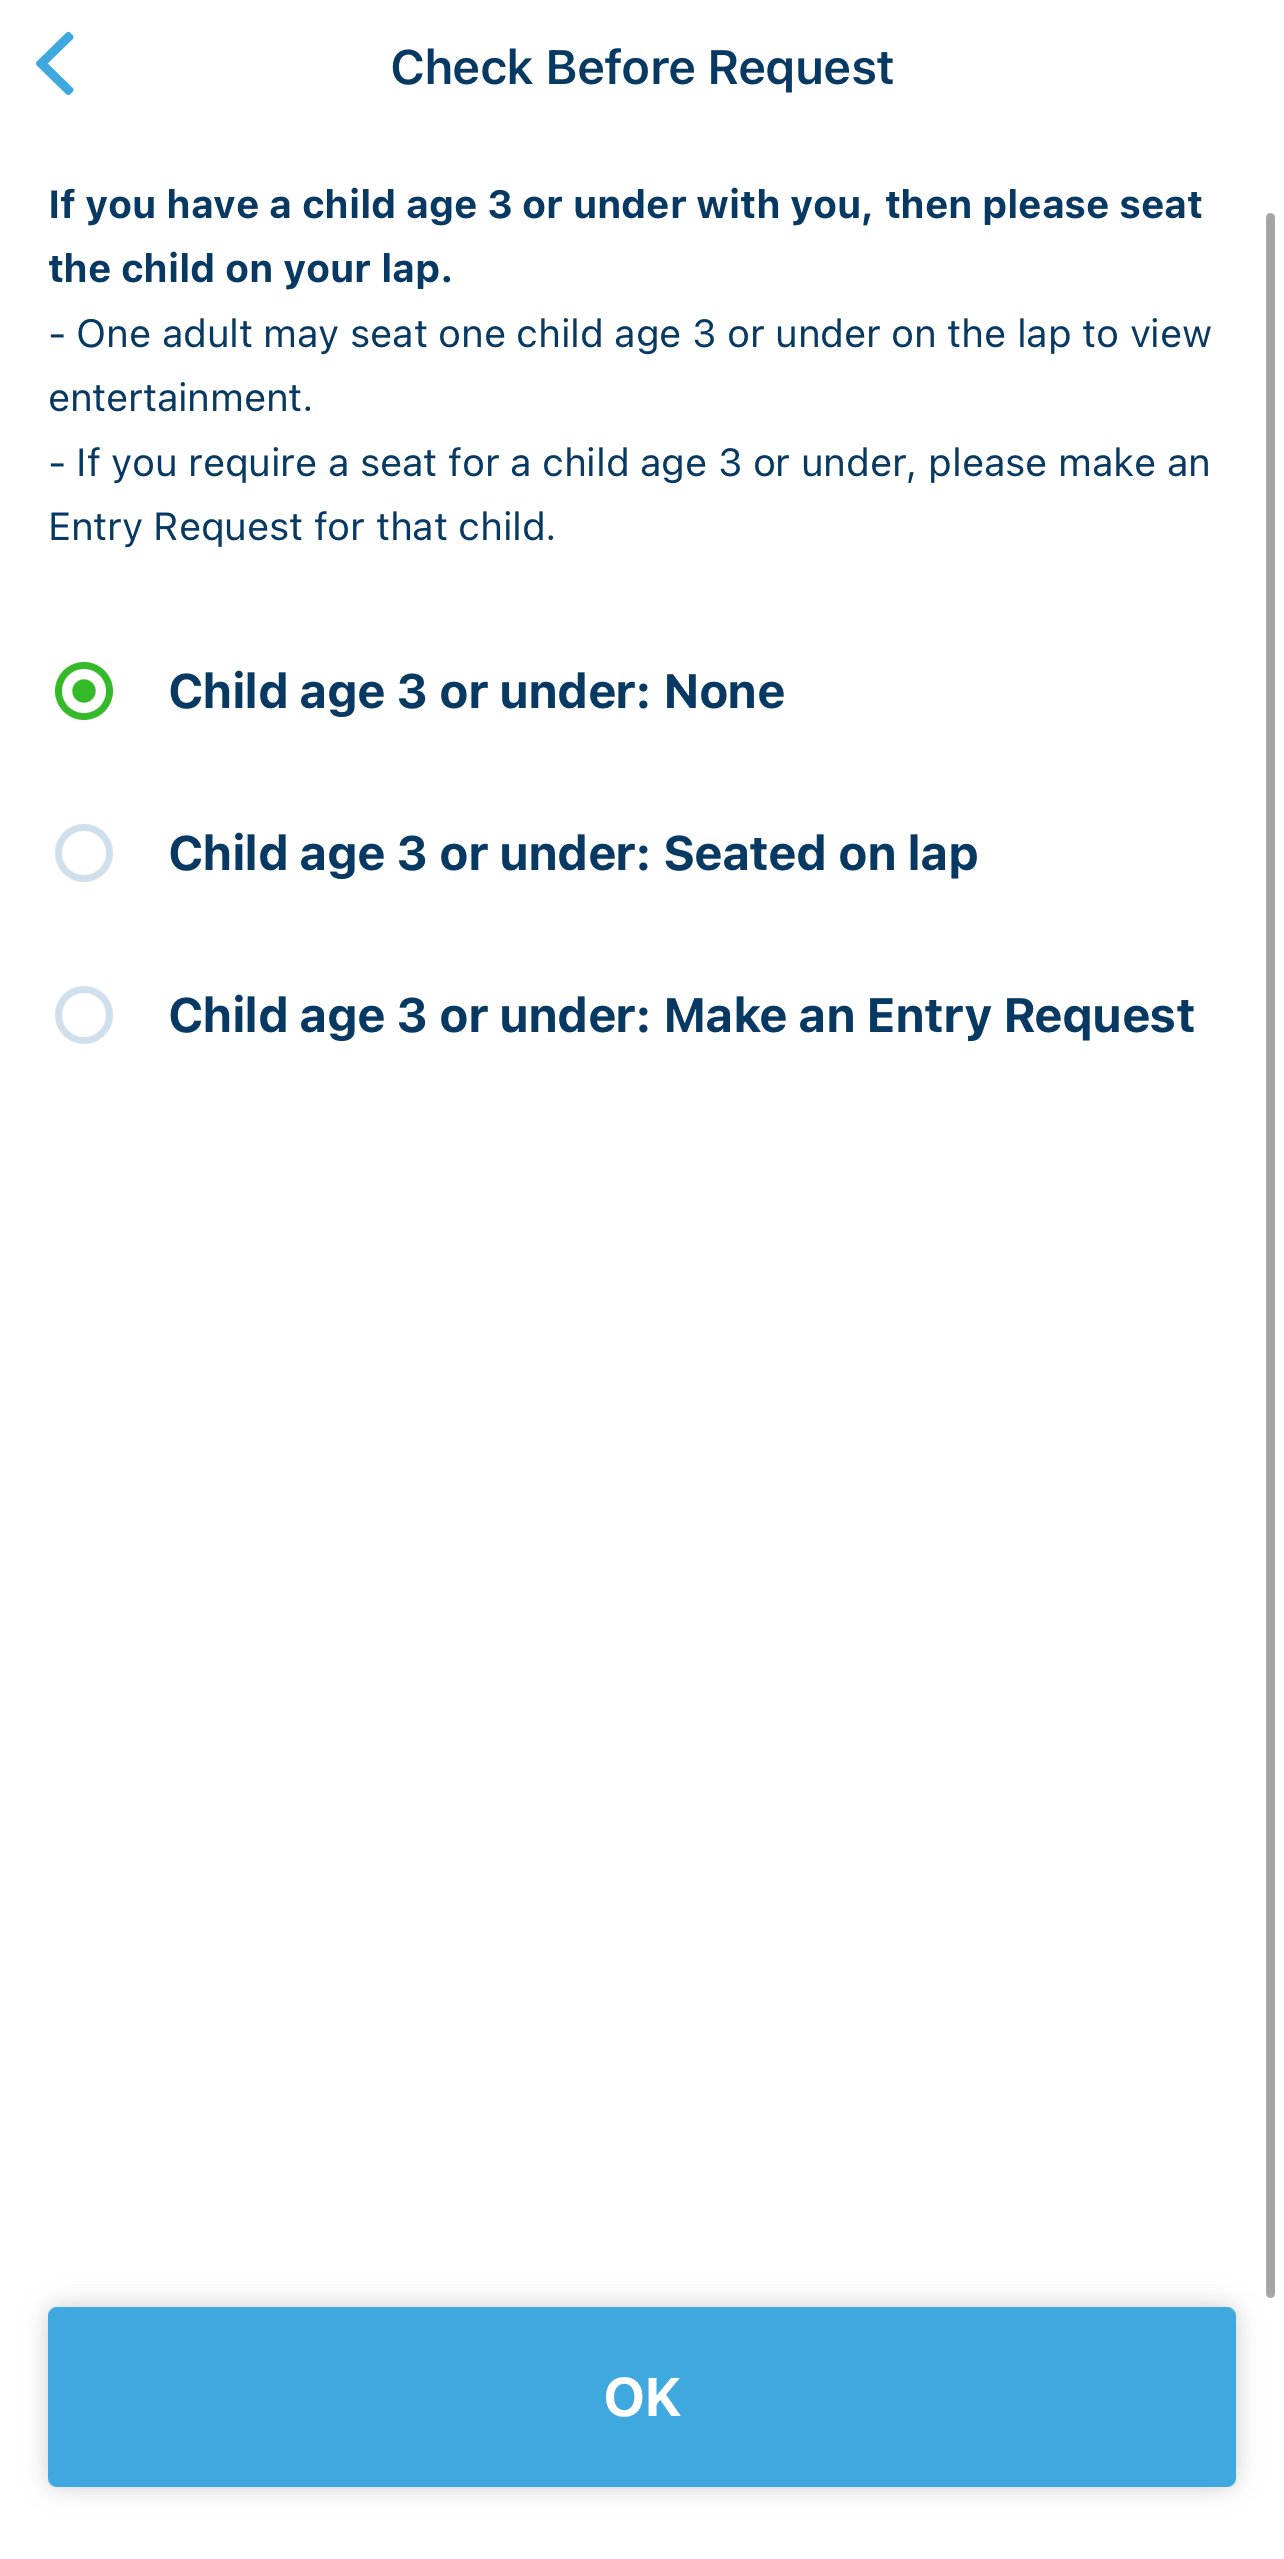The height and width of the screenshot is (2559, 1284).
Task: Click 'Seated on lap' in the second option
Action: (820, 853)
